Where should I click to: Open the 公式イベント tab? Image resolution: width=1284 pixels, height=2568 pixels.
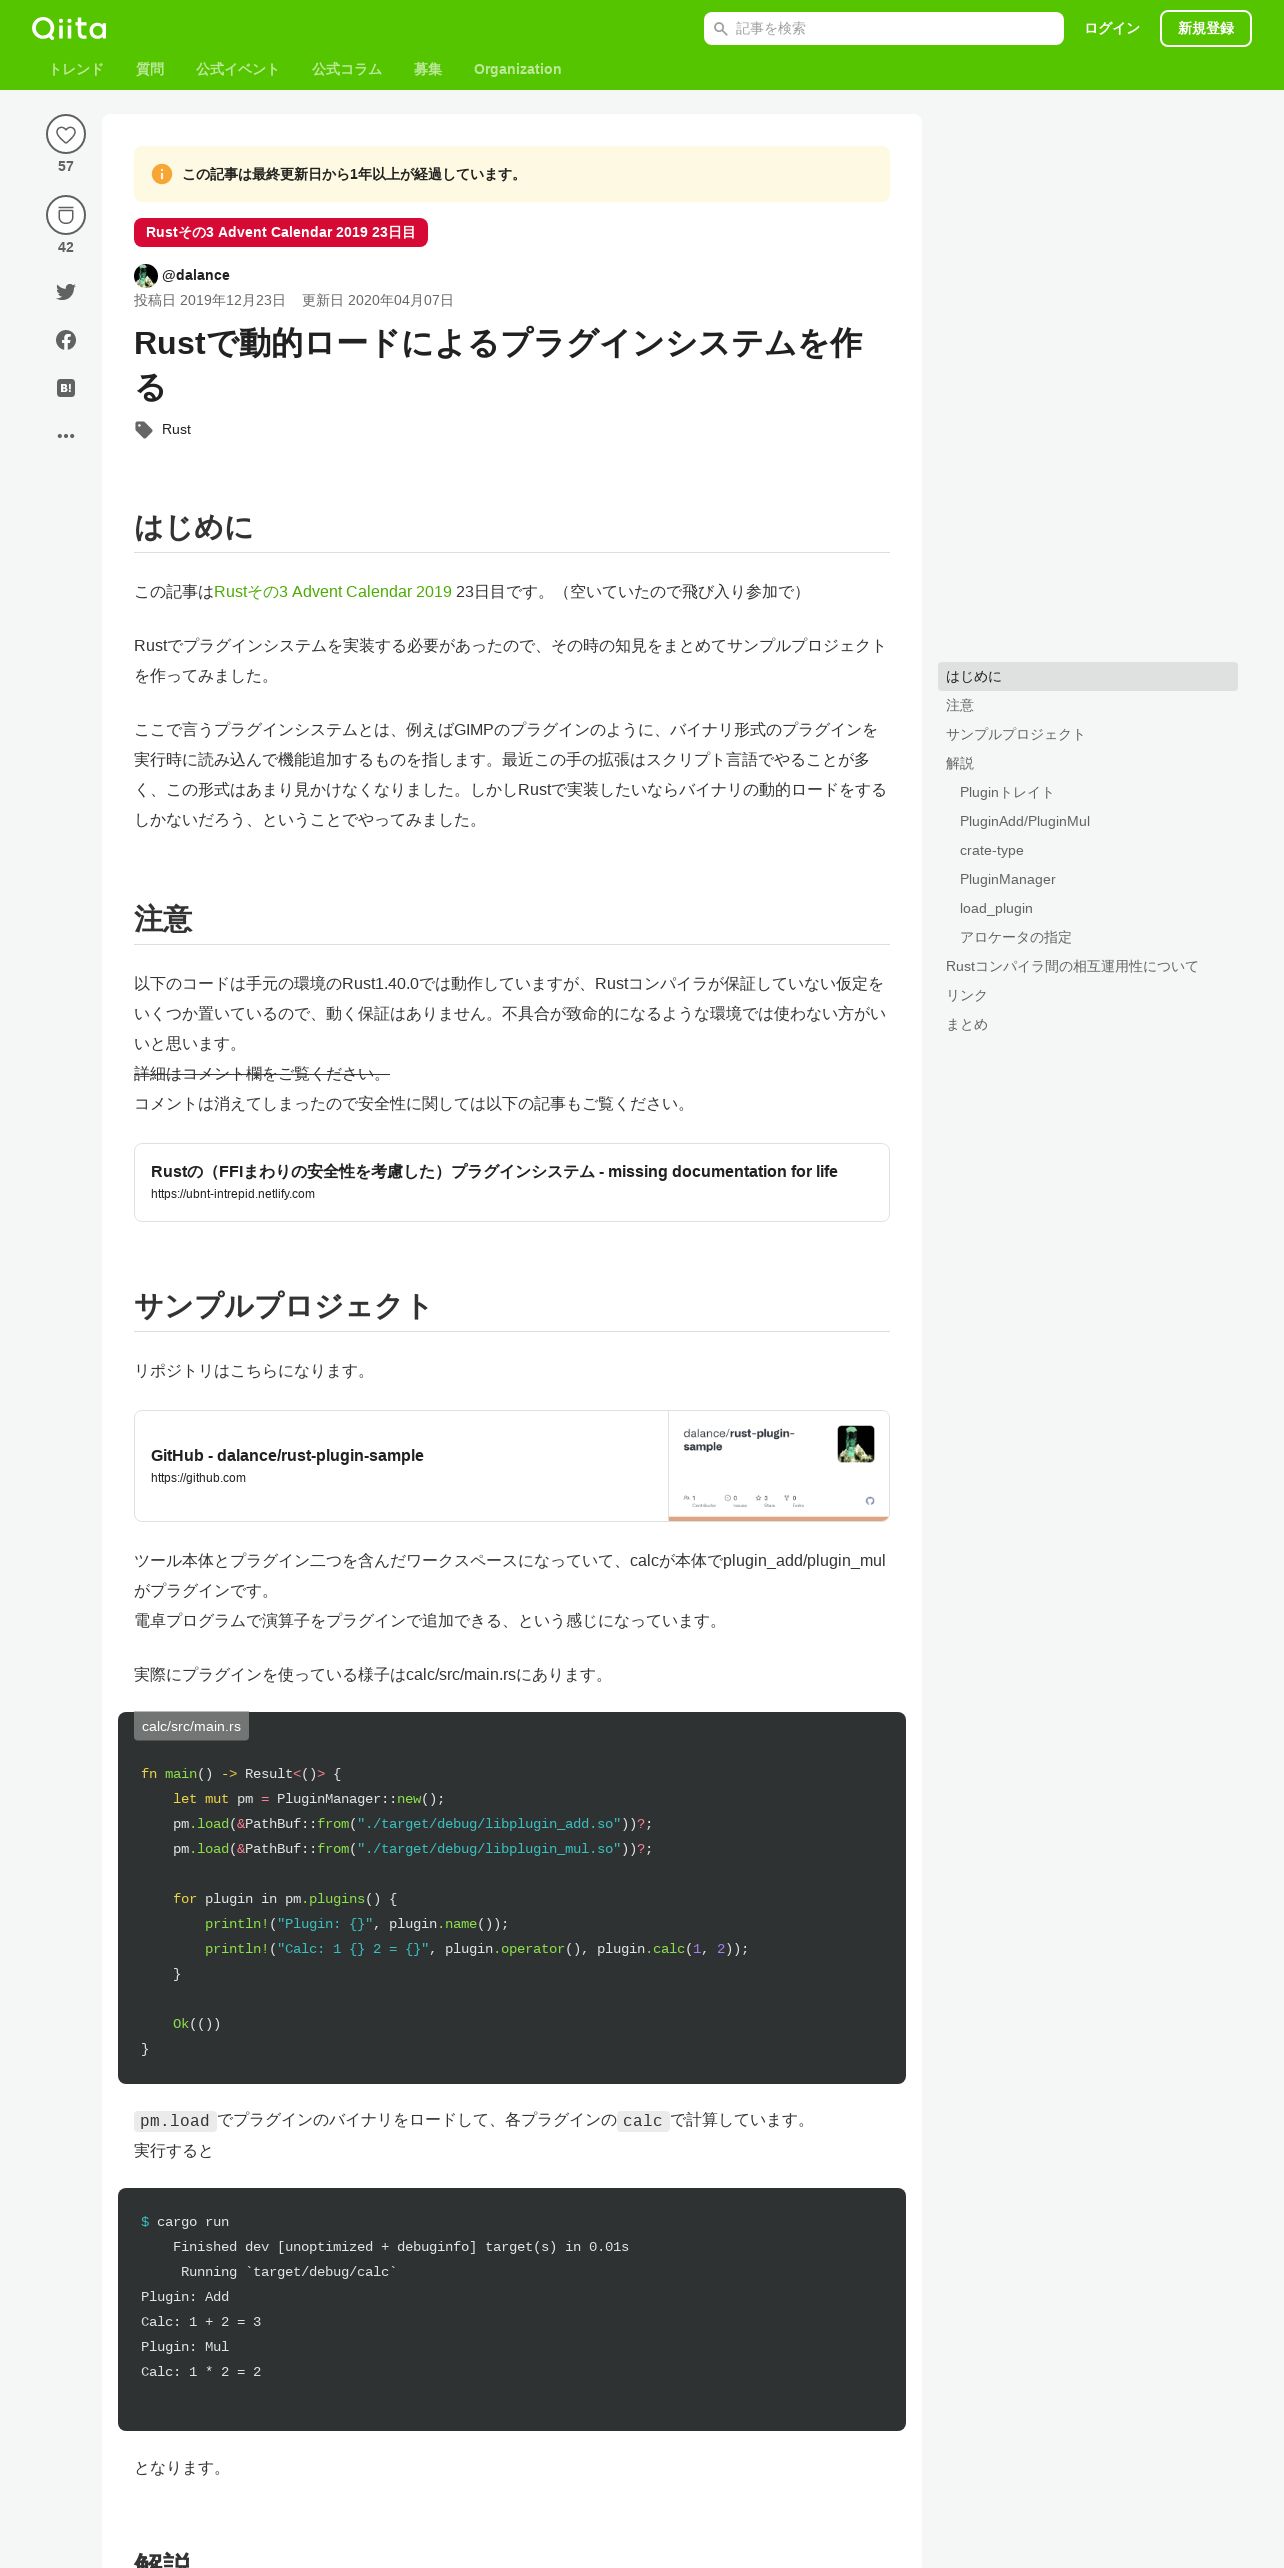coord(238,69)
